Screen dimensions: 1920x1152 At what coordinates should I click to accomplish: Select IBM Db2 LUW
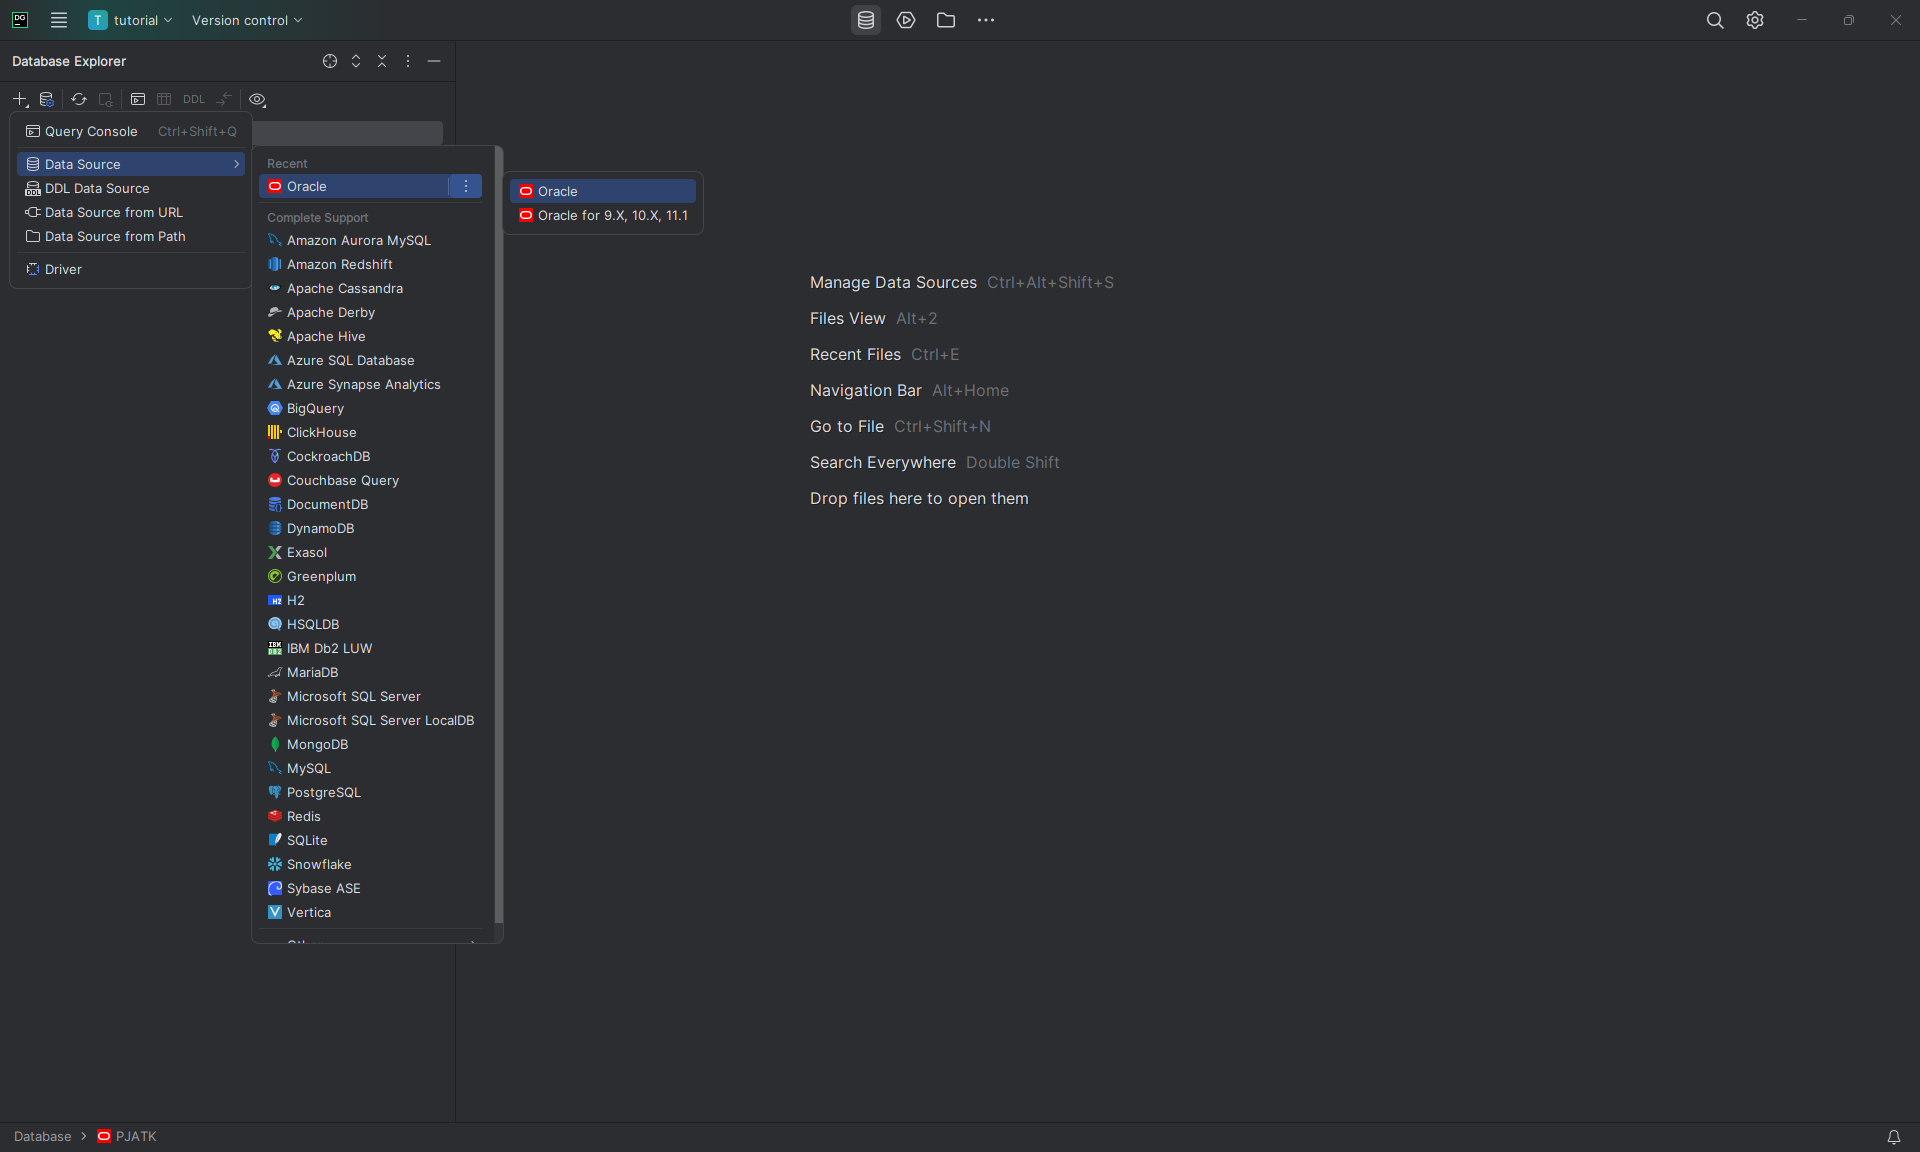pos(371,648)
